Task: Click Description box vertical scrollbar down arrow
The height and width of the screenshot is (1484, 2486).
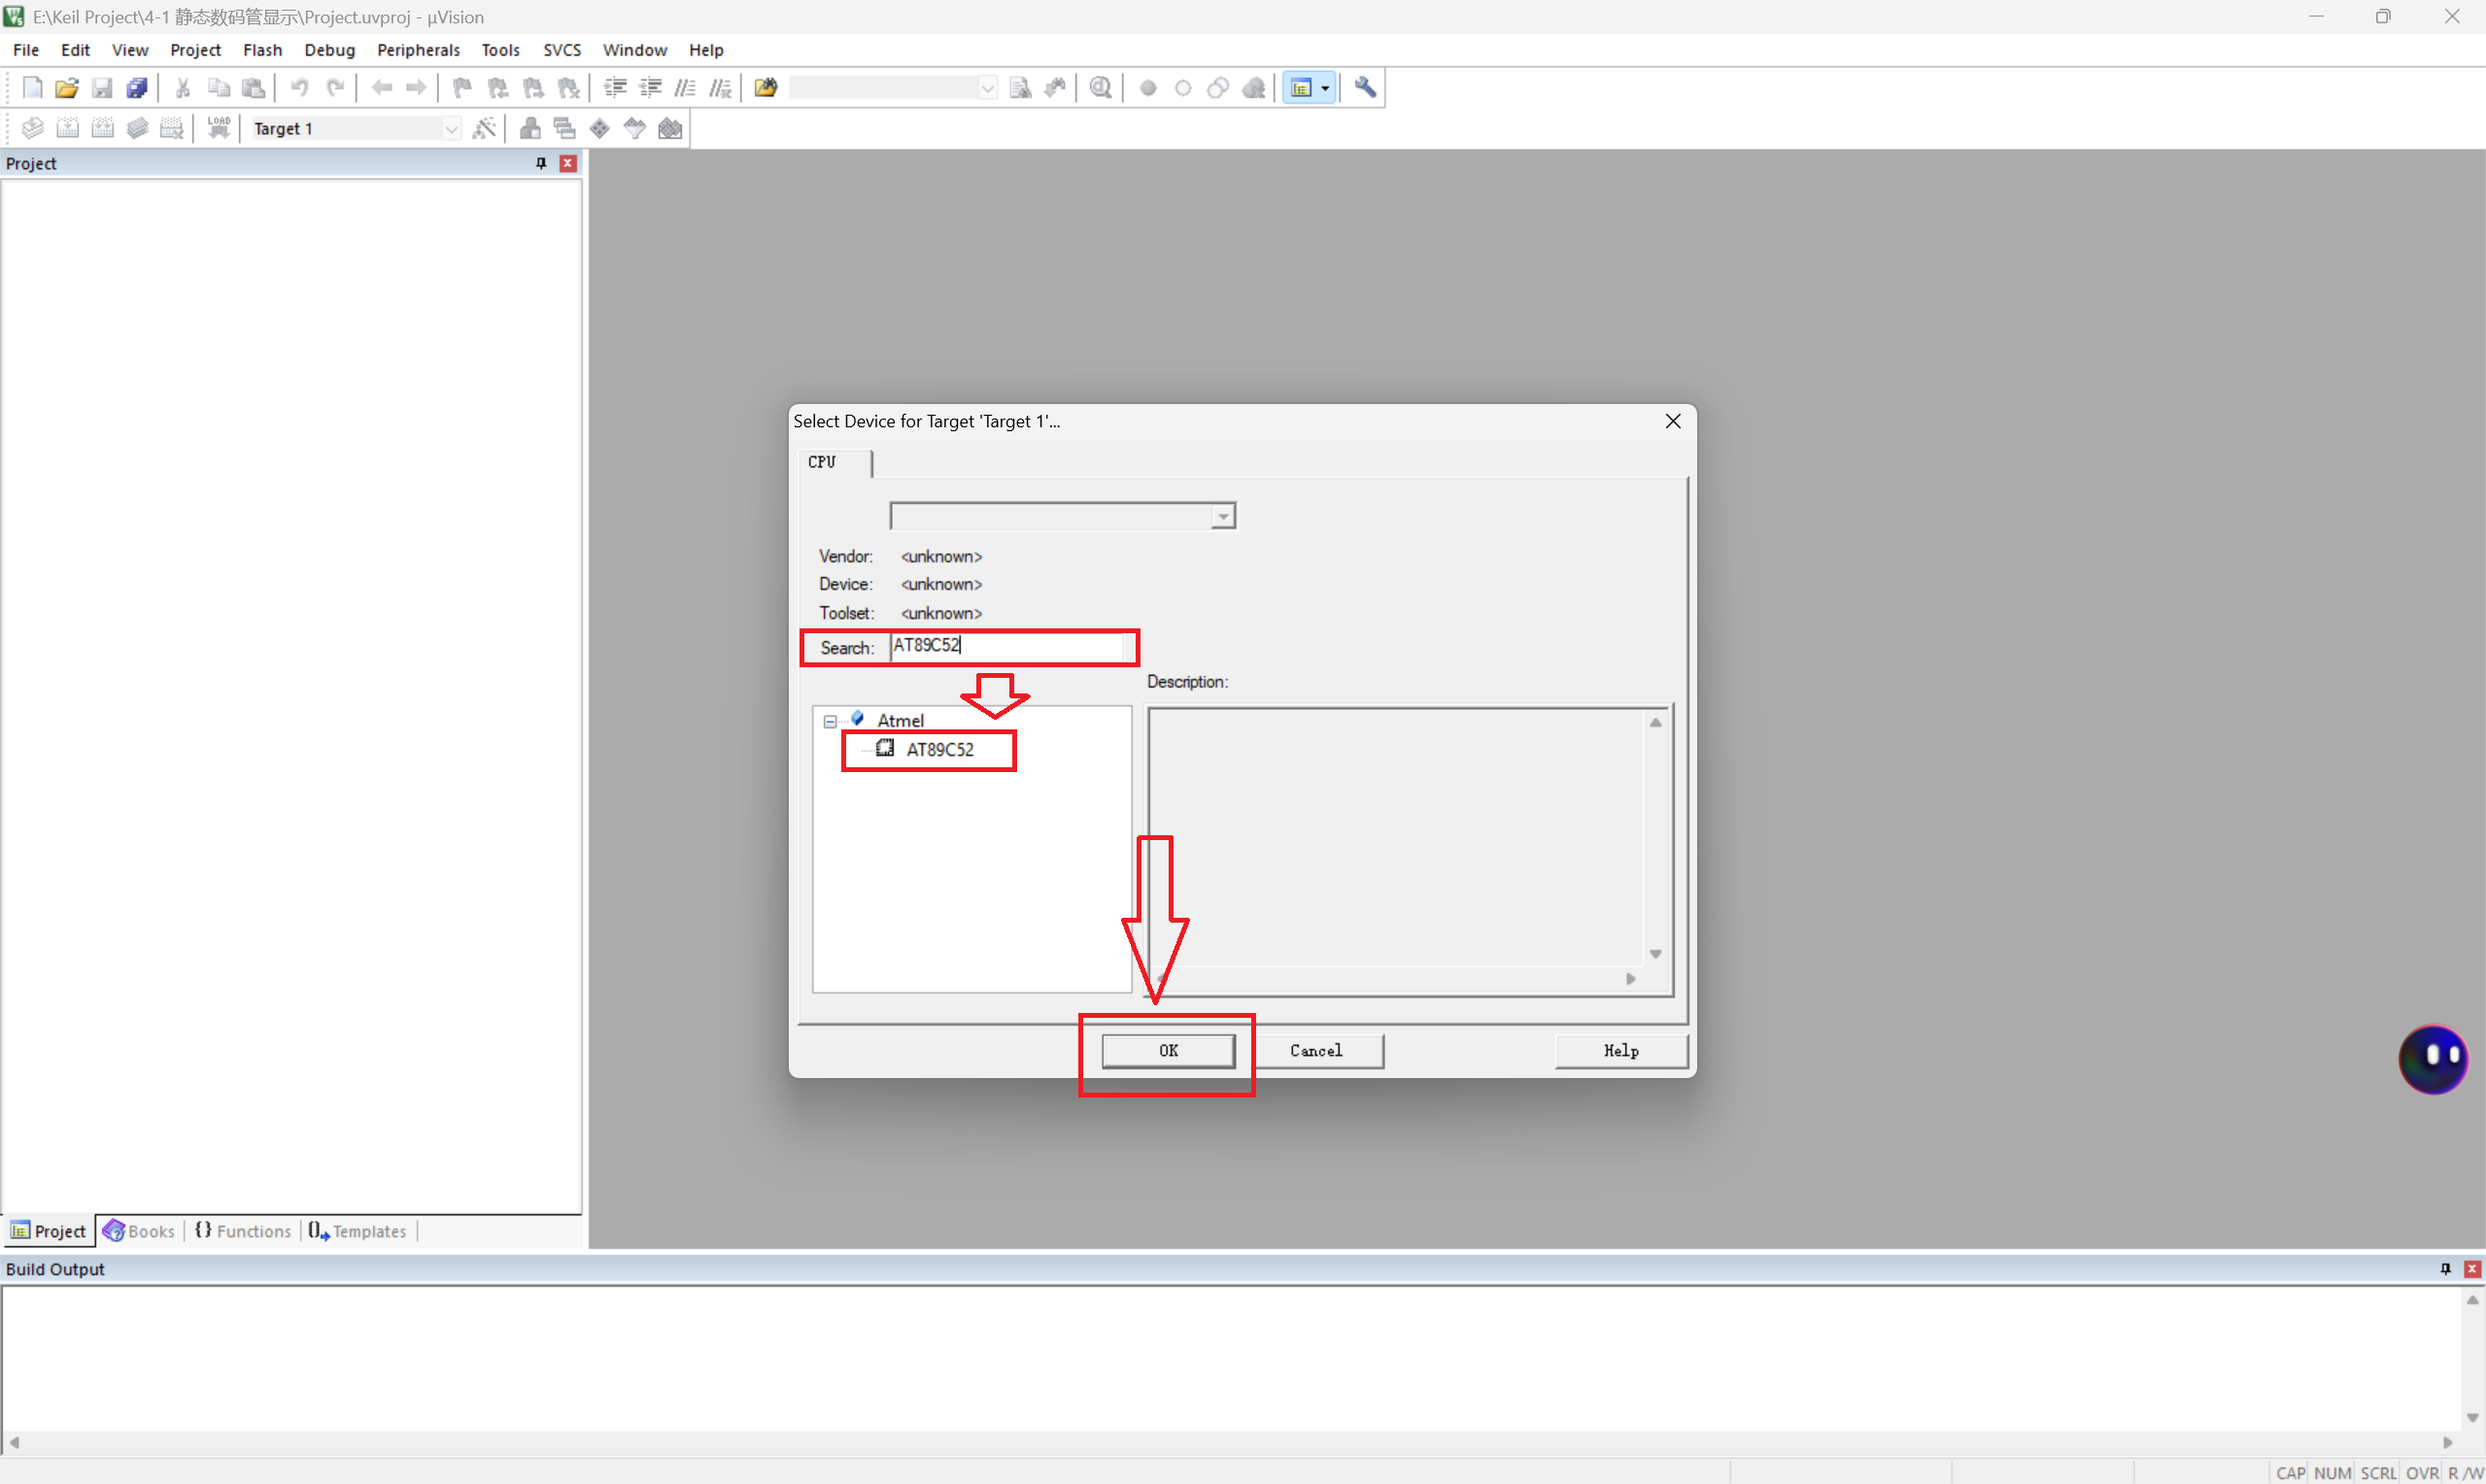Action: pos(1655,953)
